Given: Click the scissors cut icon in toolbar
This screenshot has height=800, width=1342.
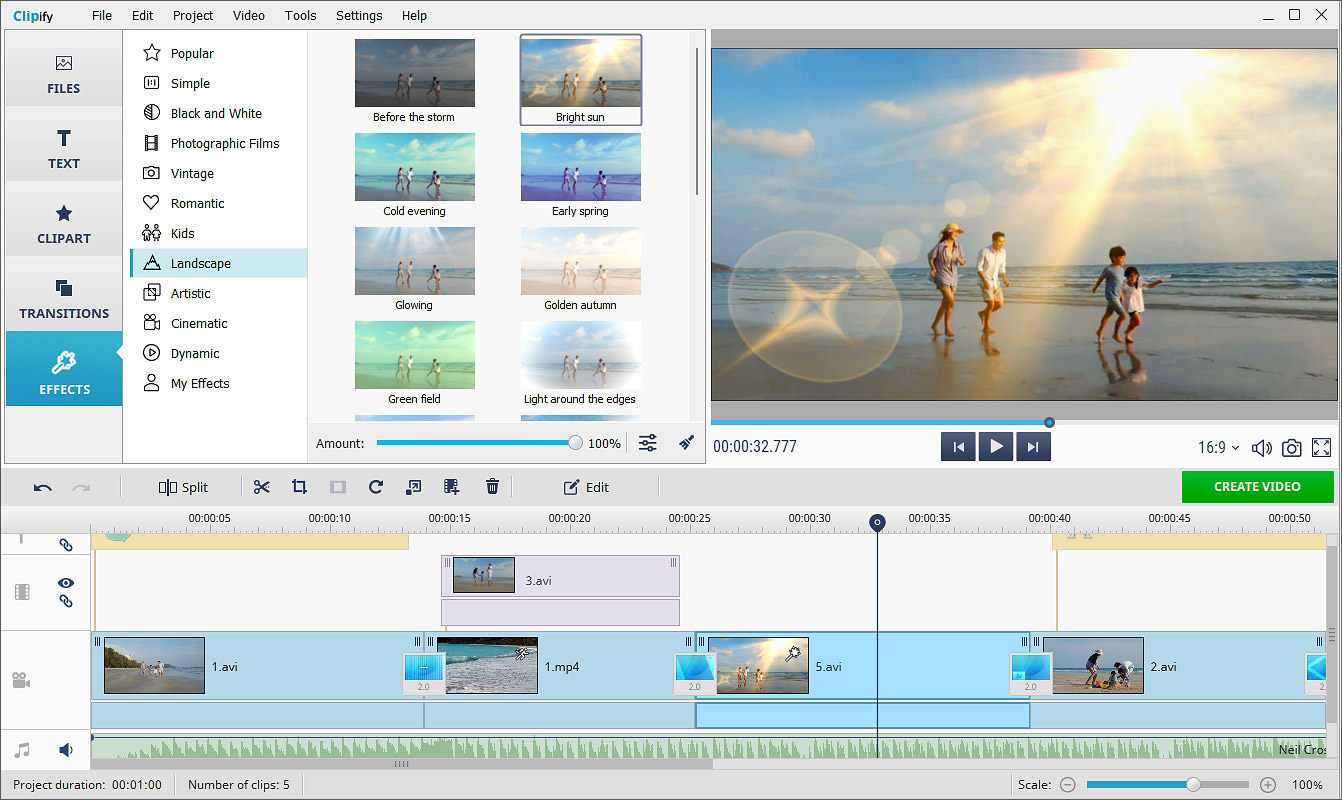Looking at the screenshot, I should point(262,487).
